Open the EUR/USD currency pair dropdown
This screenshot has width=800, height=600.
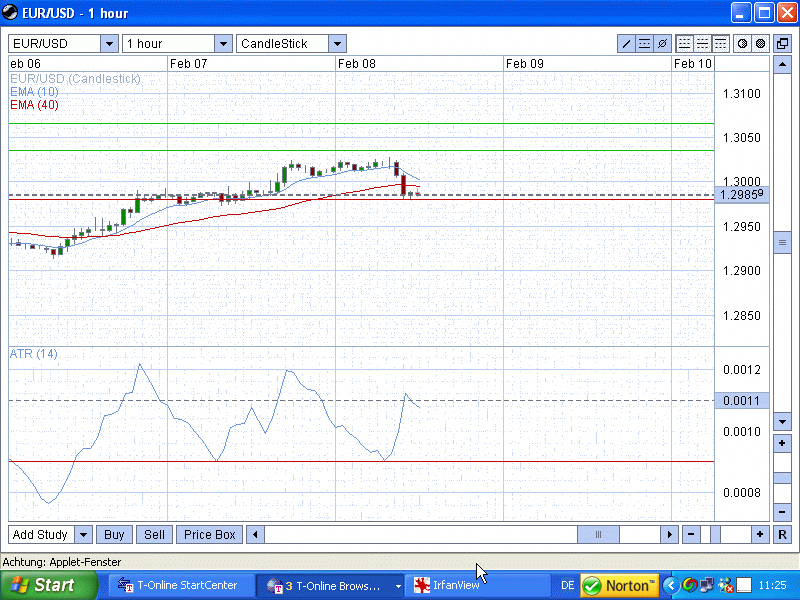pos(108,44)
